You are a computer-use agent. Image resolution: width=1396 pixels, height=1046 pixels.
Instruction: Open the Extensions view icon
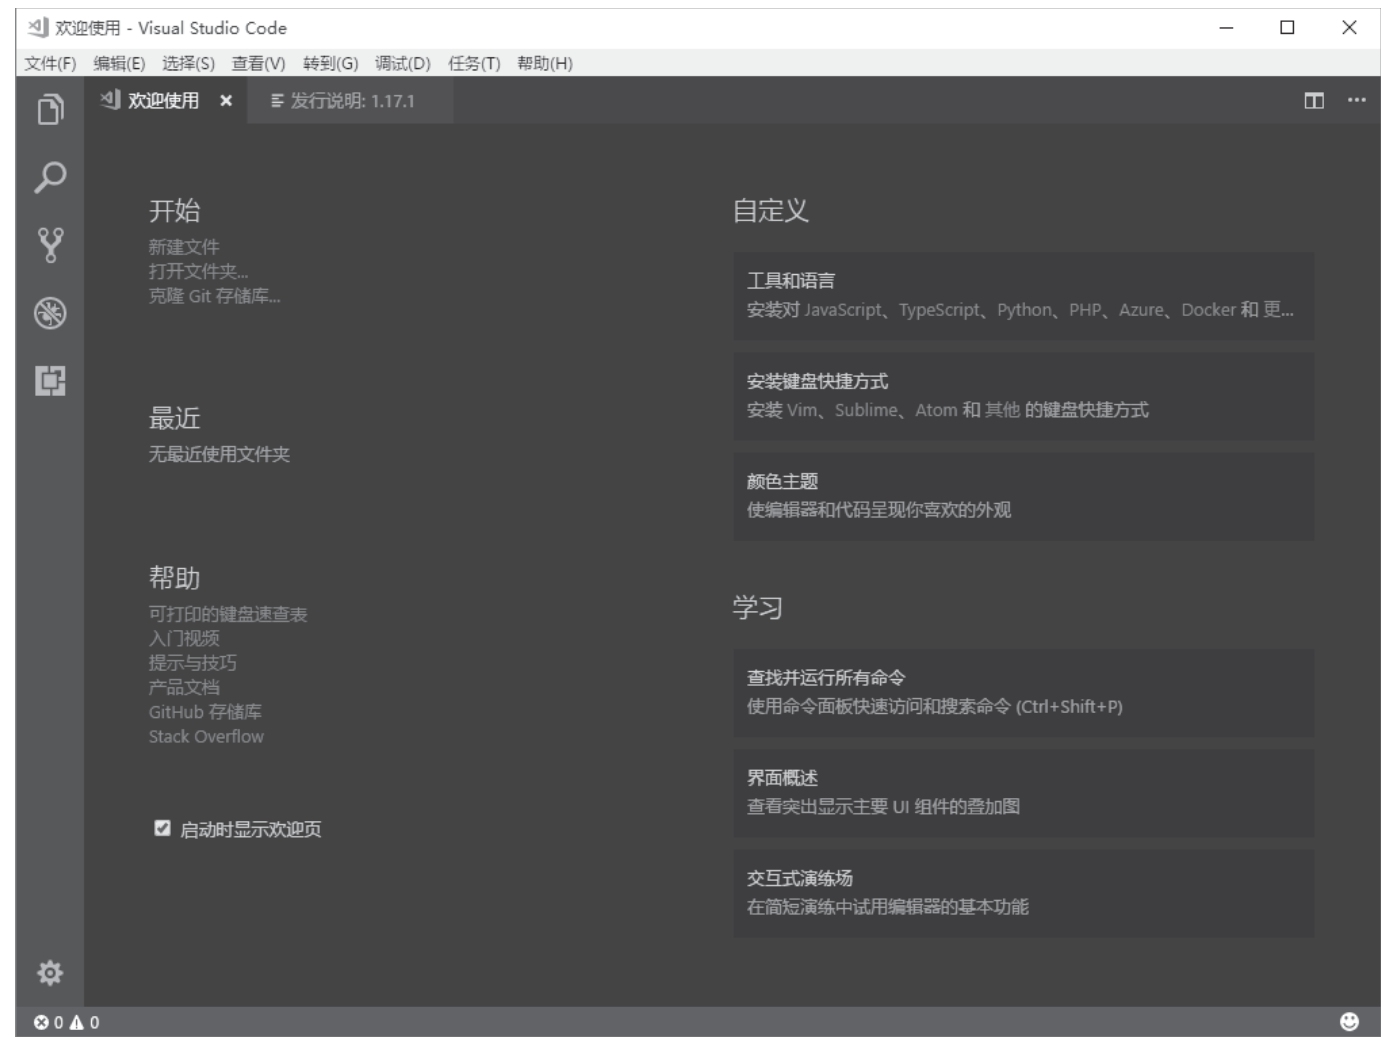[50, 381]
